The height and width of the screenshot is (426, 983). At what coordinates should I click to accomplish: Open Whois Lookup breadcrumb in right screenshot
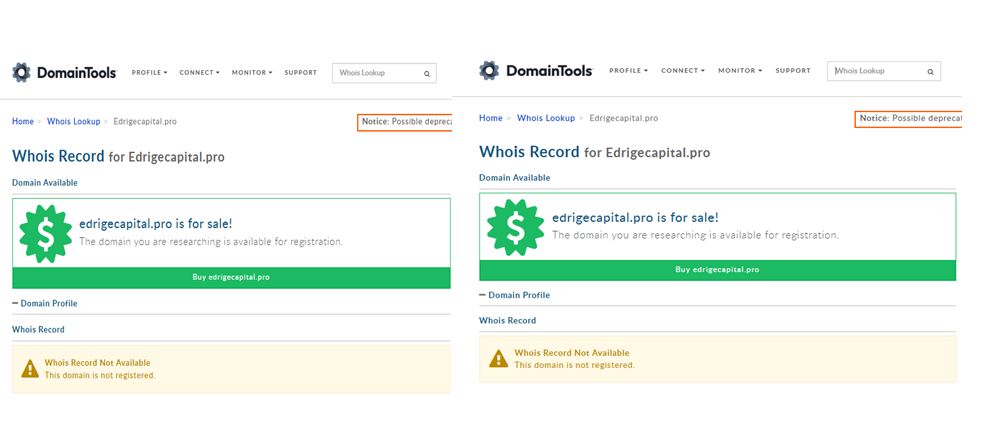coord(545,118)
